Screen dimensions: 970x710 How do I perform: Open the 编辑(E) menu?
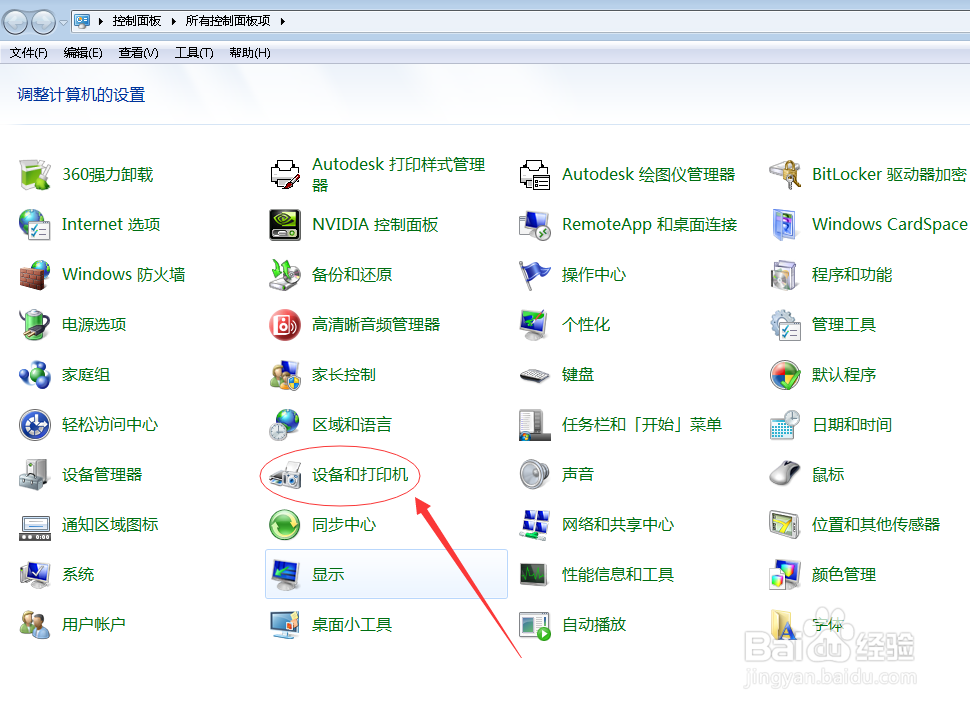pyautogui.click(x=83, y=53)
